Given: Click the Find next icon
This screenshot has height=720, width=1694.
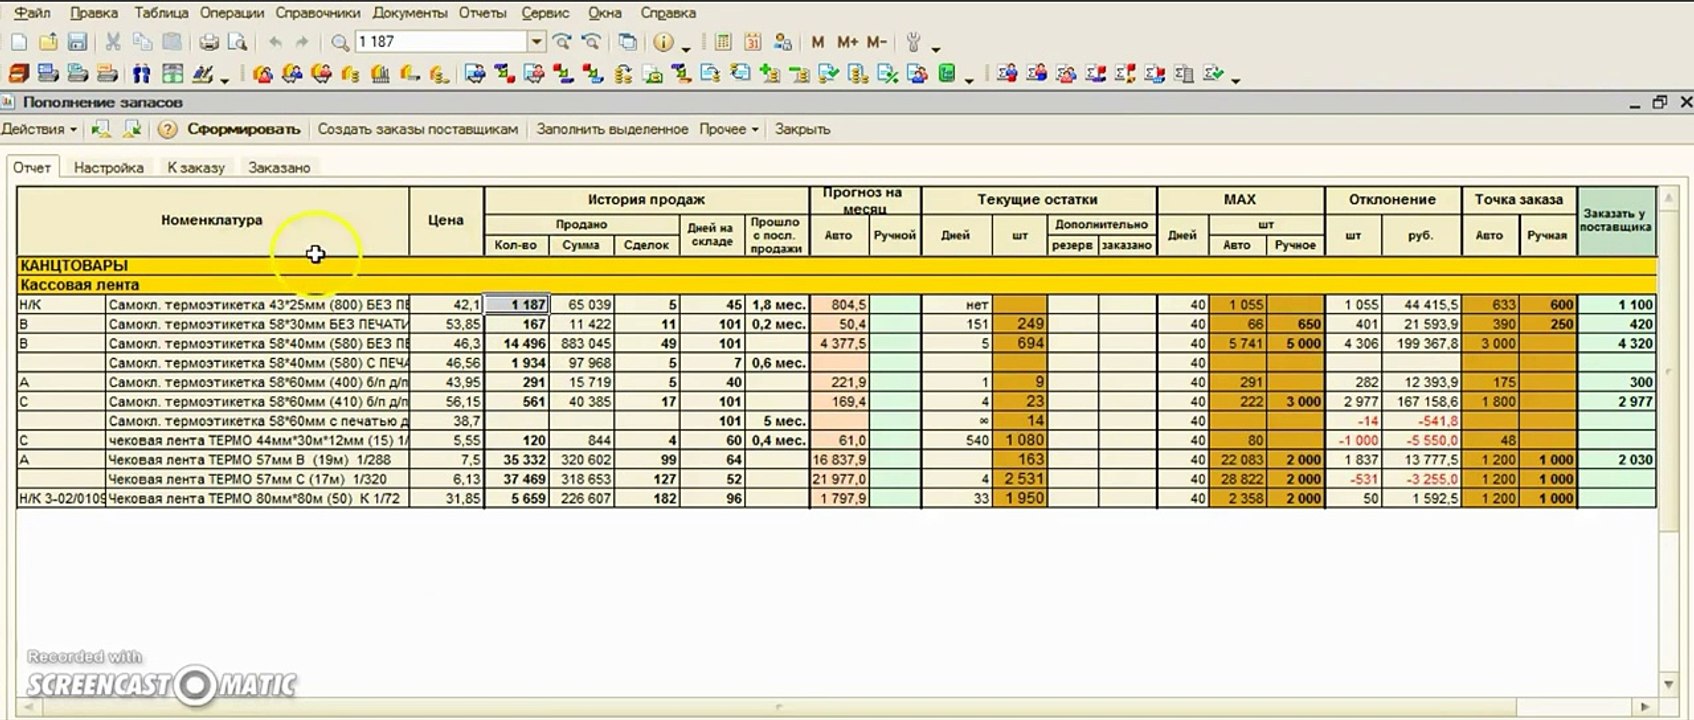Looking at the screenshot, I should point(562,42).
